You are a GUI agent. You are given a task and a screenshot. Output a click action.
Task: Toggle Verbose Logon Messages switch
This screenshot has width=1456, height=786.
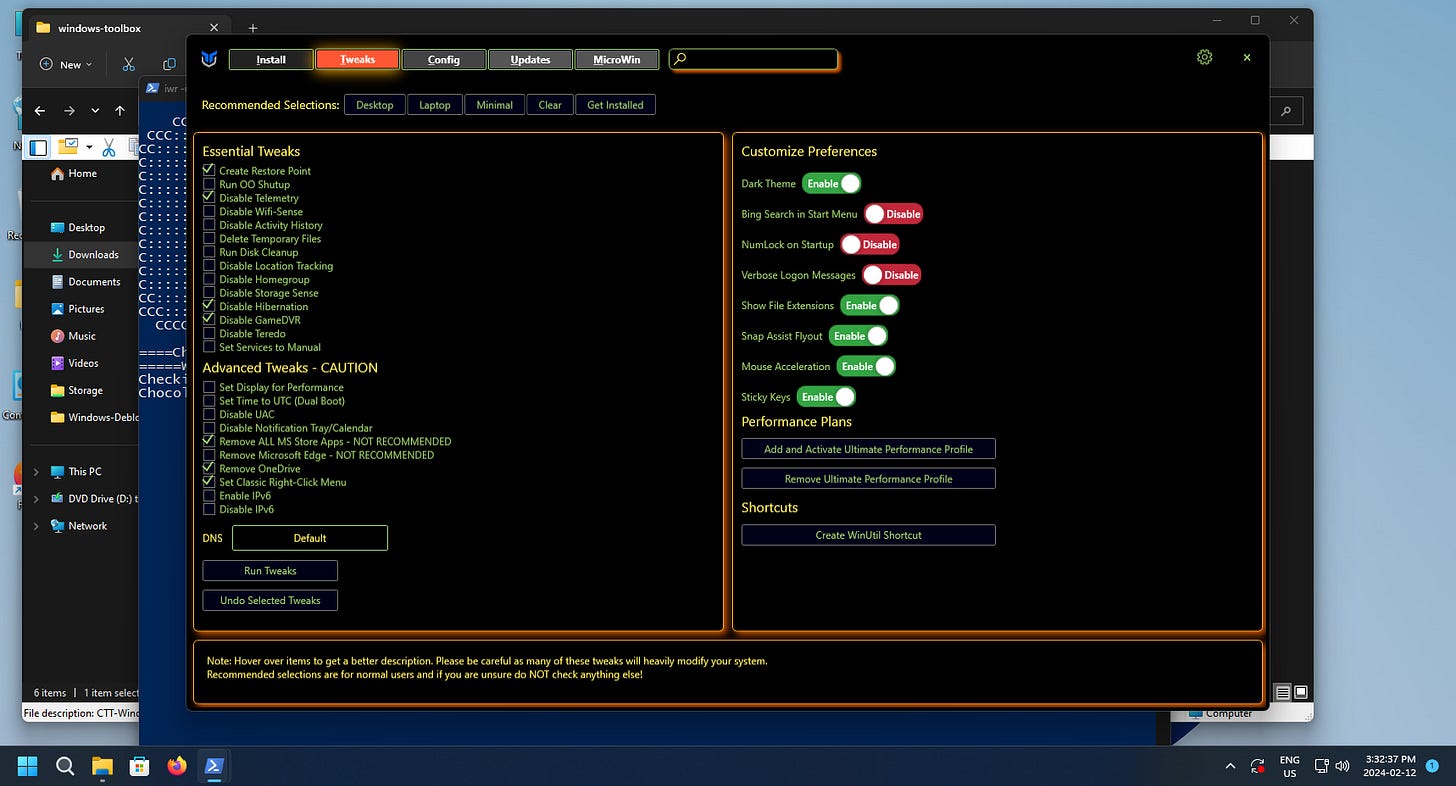point(891,275)
